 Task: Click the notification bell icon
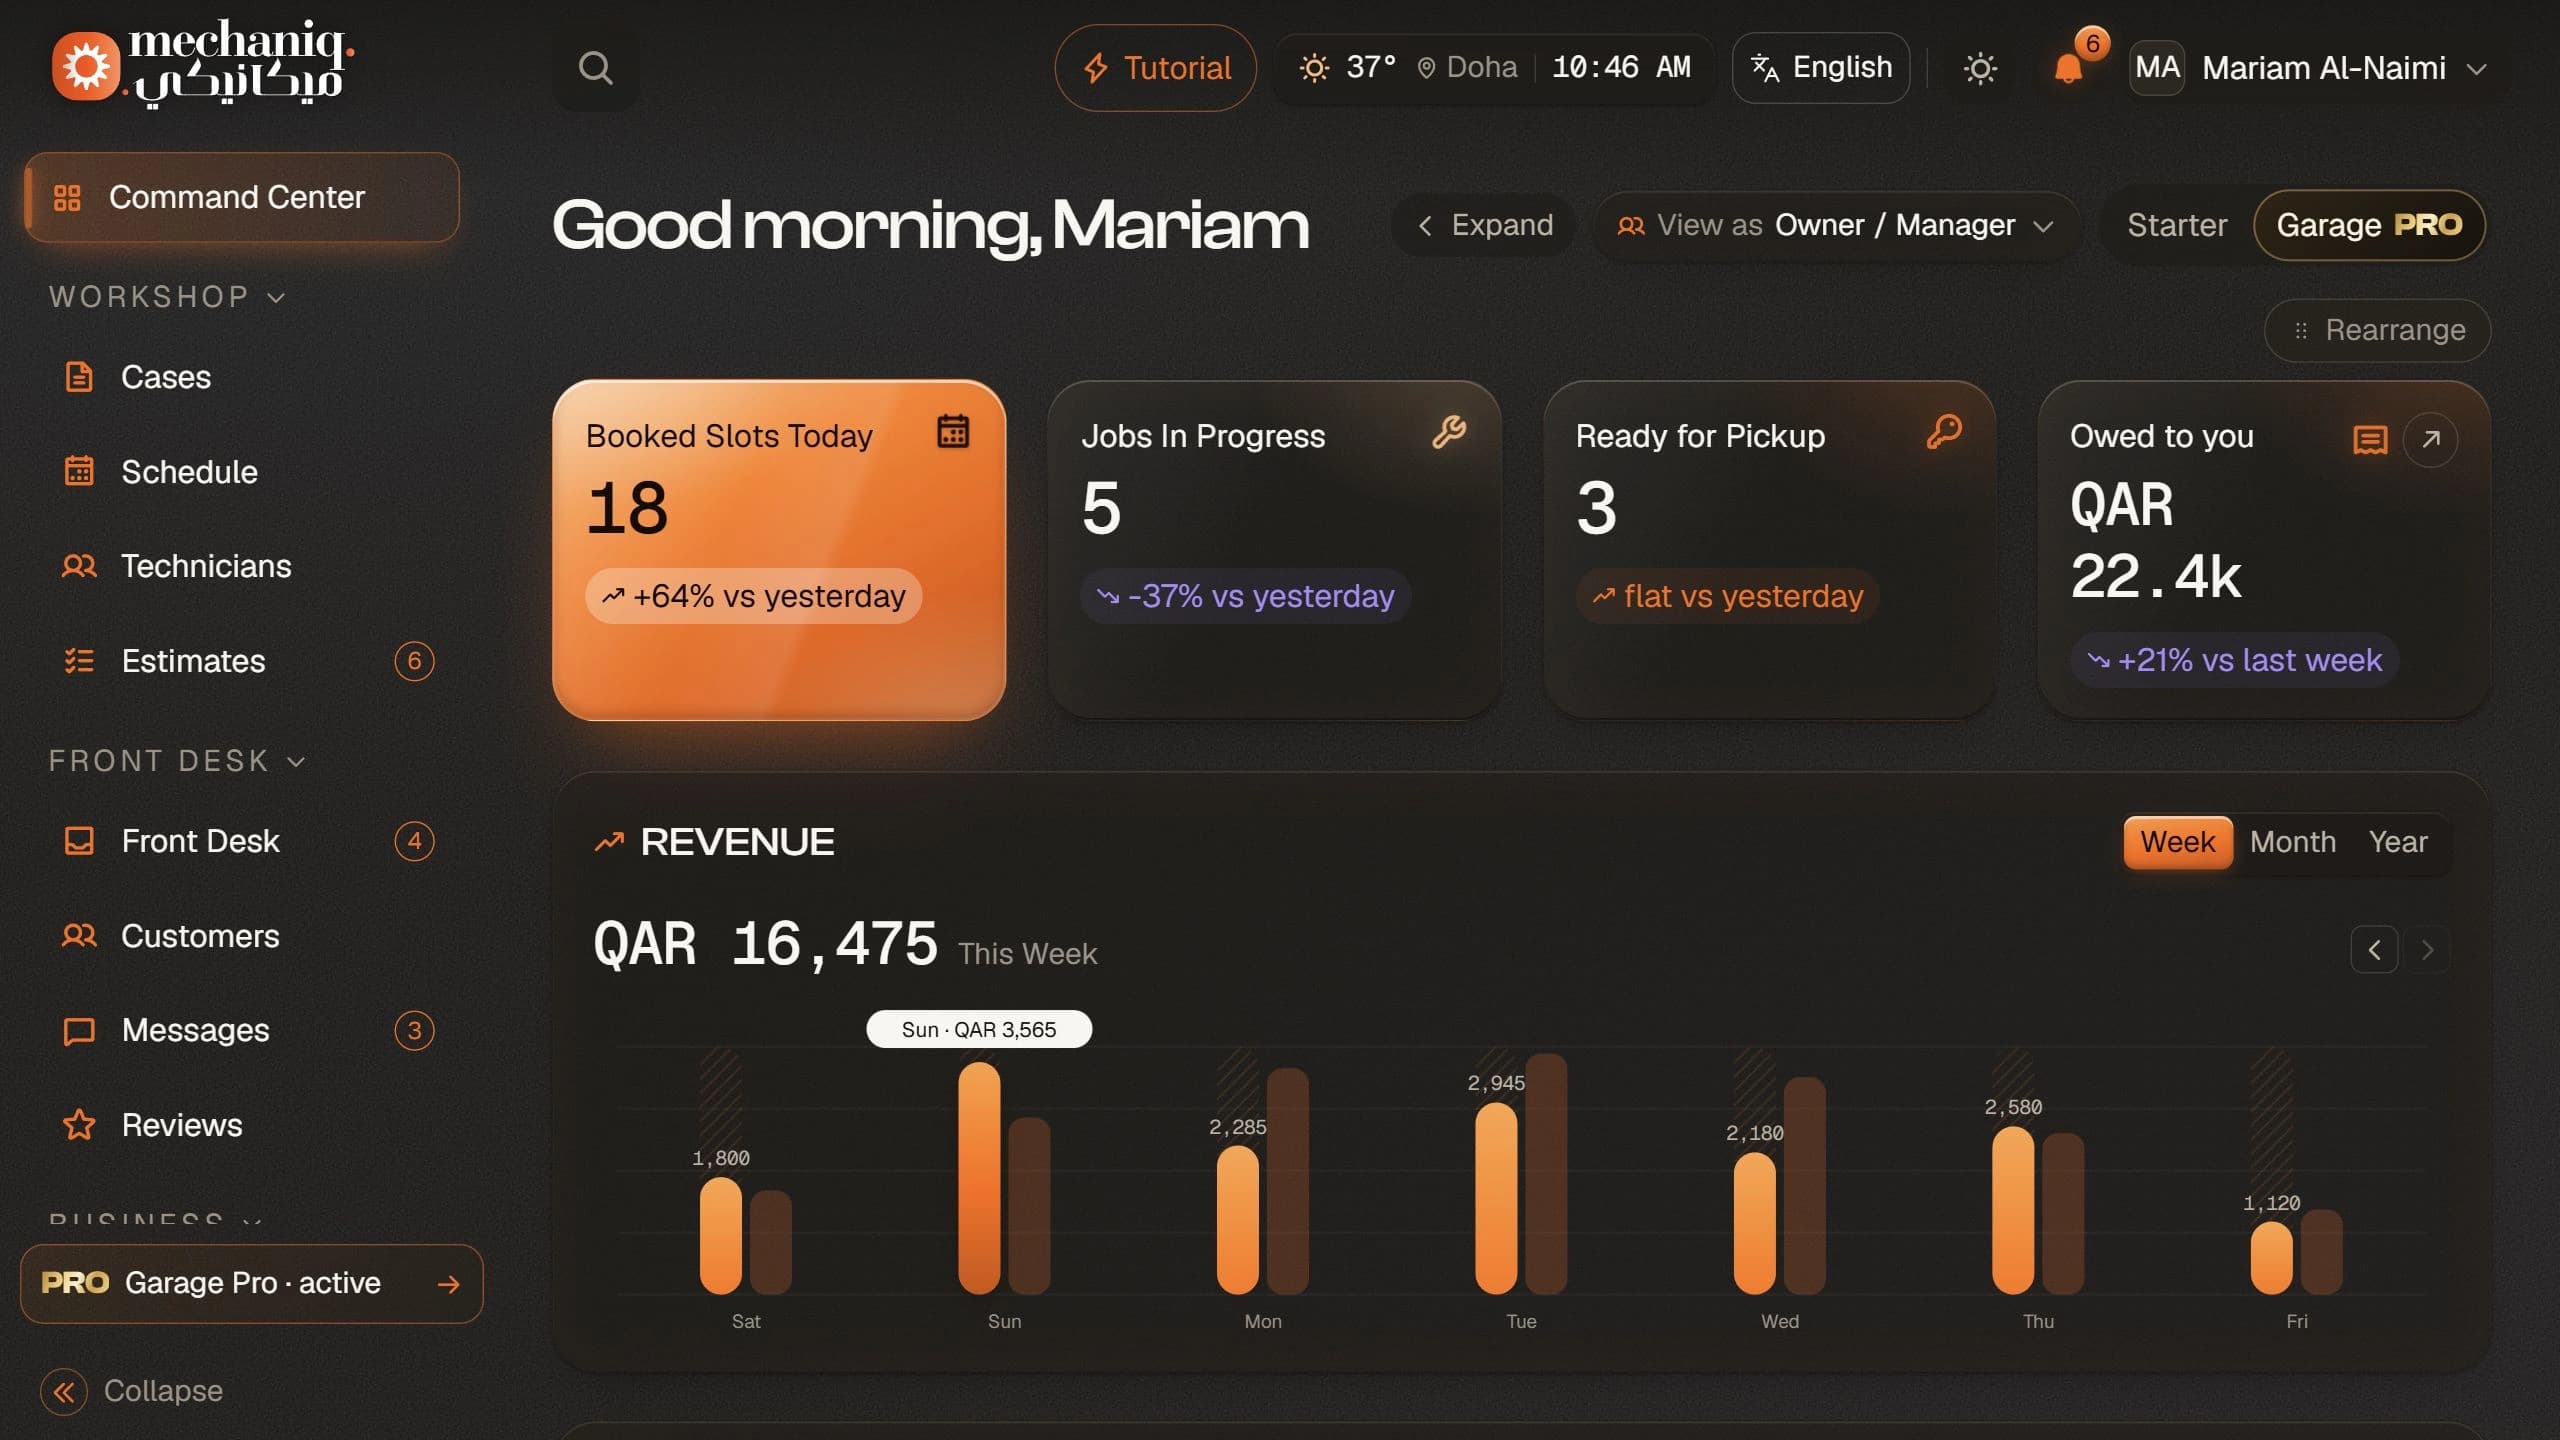2068,68
